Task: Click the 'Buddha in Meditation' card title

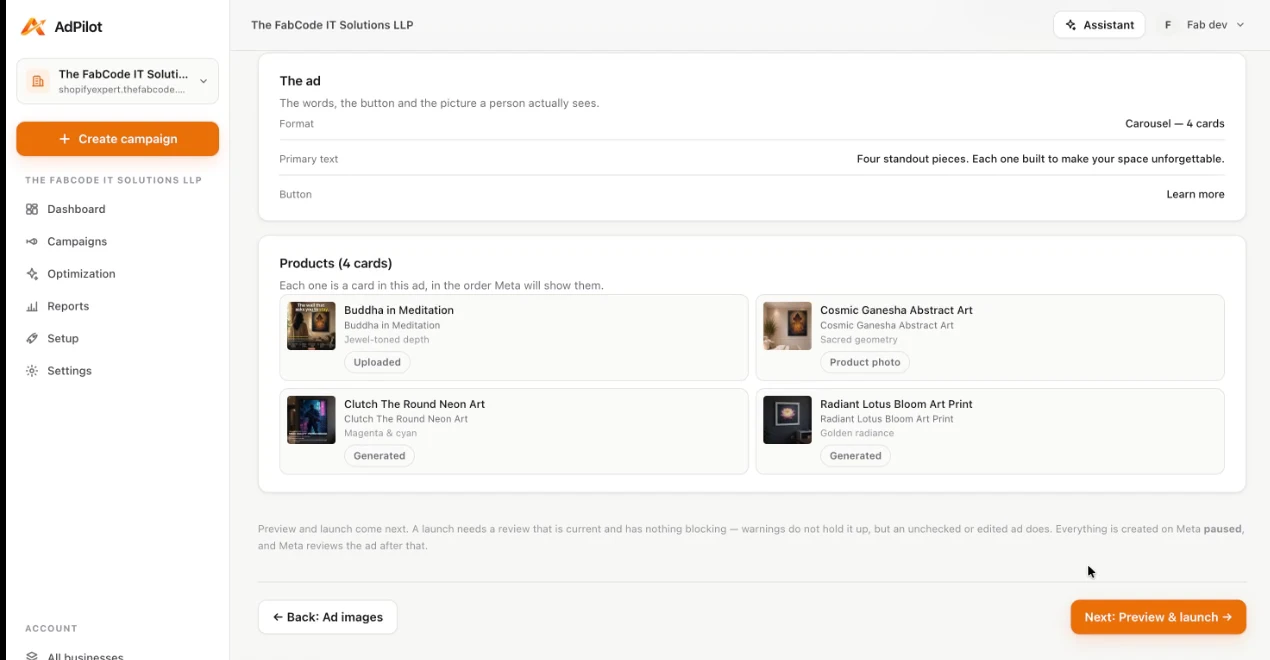Action: pos(399,310)
